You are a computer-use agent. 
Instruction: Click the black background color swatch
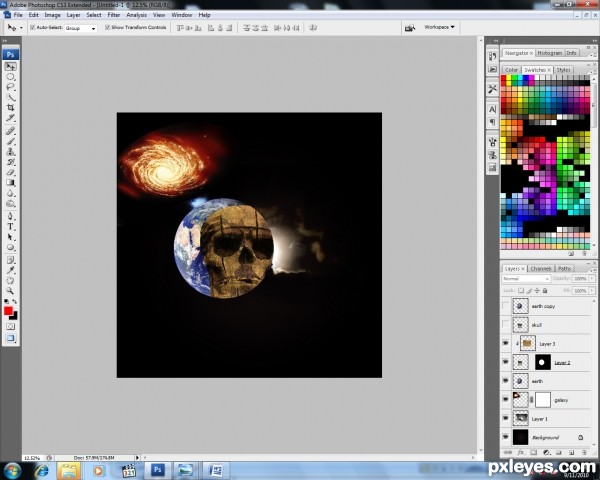[x=15, y=317]
